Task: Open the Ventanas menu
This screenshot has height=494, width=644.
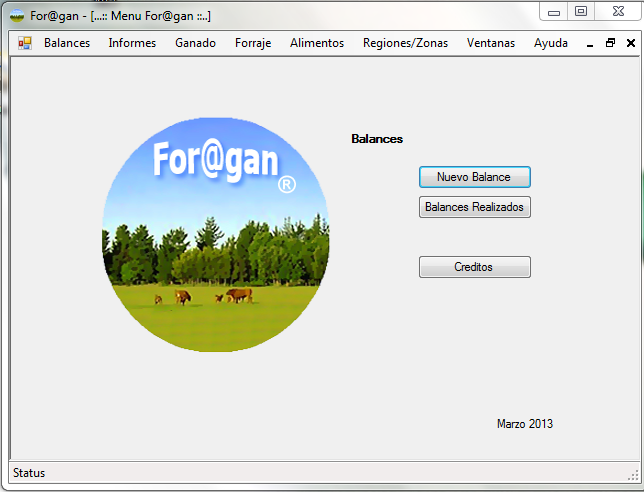Action: tap(491, 43)
